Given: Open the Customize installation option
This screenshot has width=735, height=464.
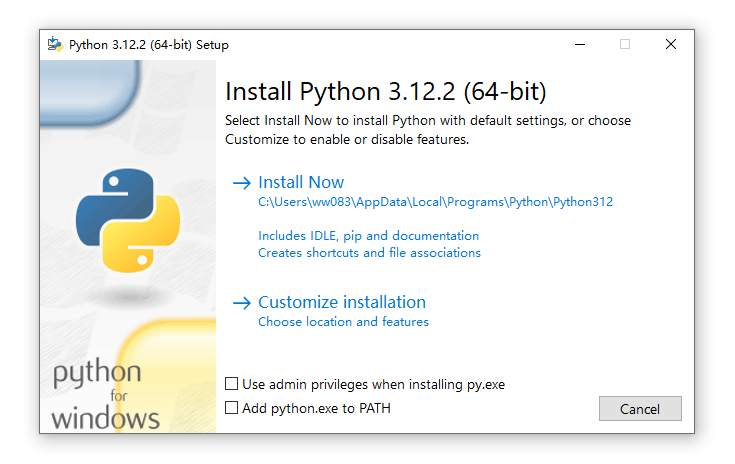Looking at the screenshot, I should click(x=342, y=302).
